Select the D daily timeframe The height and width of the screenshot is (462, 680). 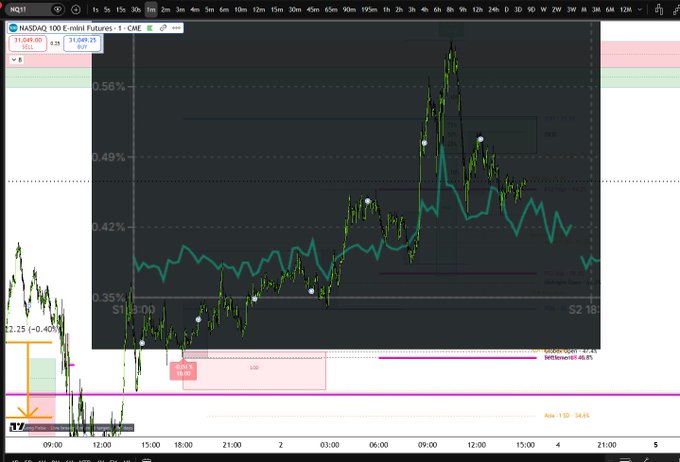coord(506,9)
